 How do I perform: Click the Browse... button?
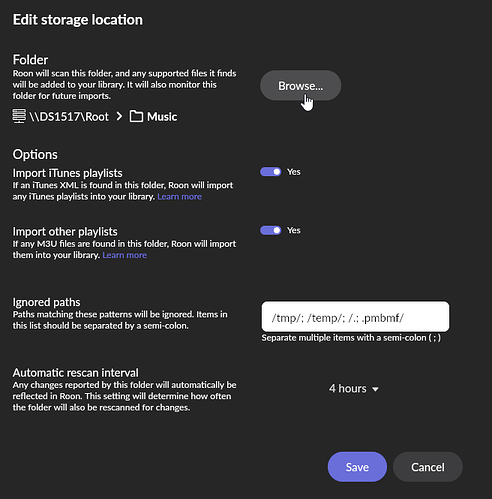pyautogui.click(x=300, y=86)
